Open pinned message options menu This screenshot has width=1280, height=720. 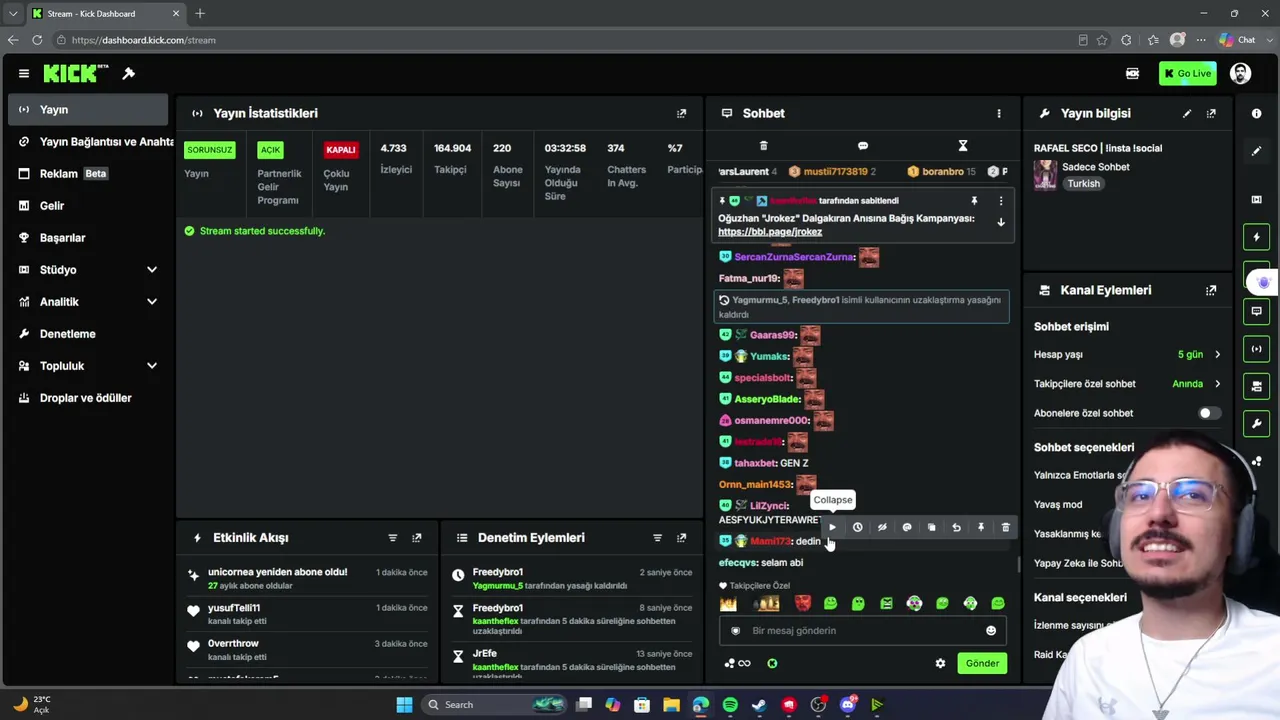tap(1000, 201)
